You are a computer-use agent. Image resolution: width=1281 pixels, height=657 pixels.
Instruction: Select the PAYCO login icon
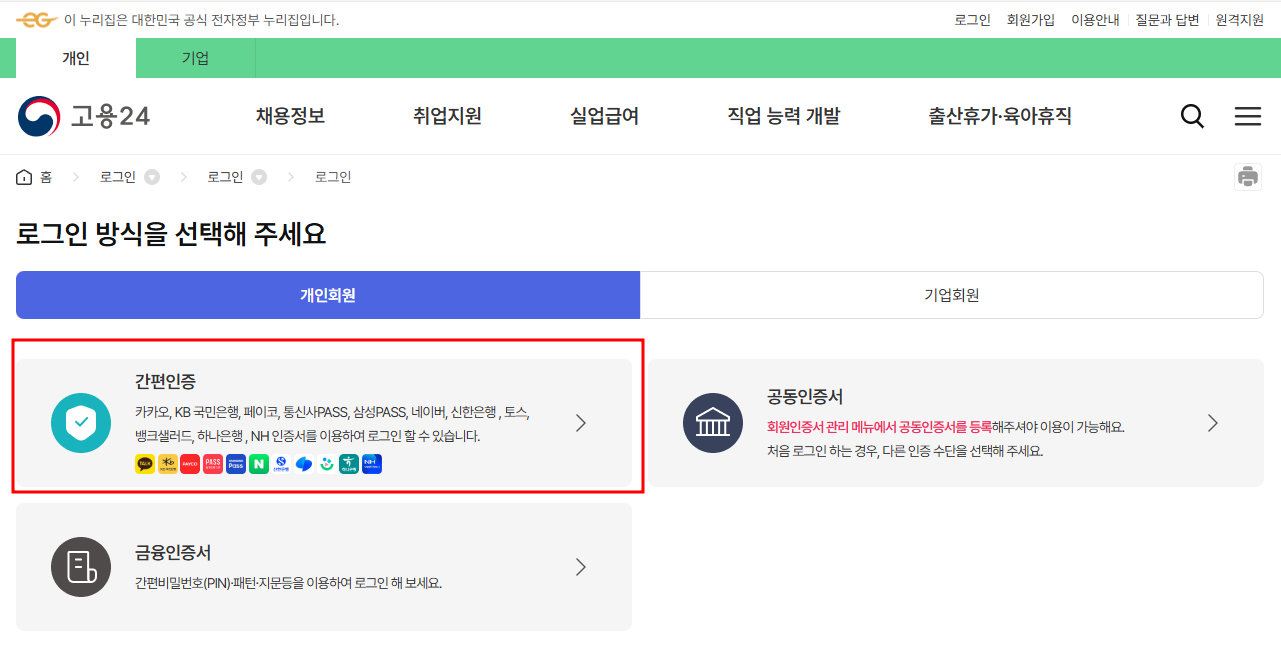pyautogui.click(x=189, y=463)
